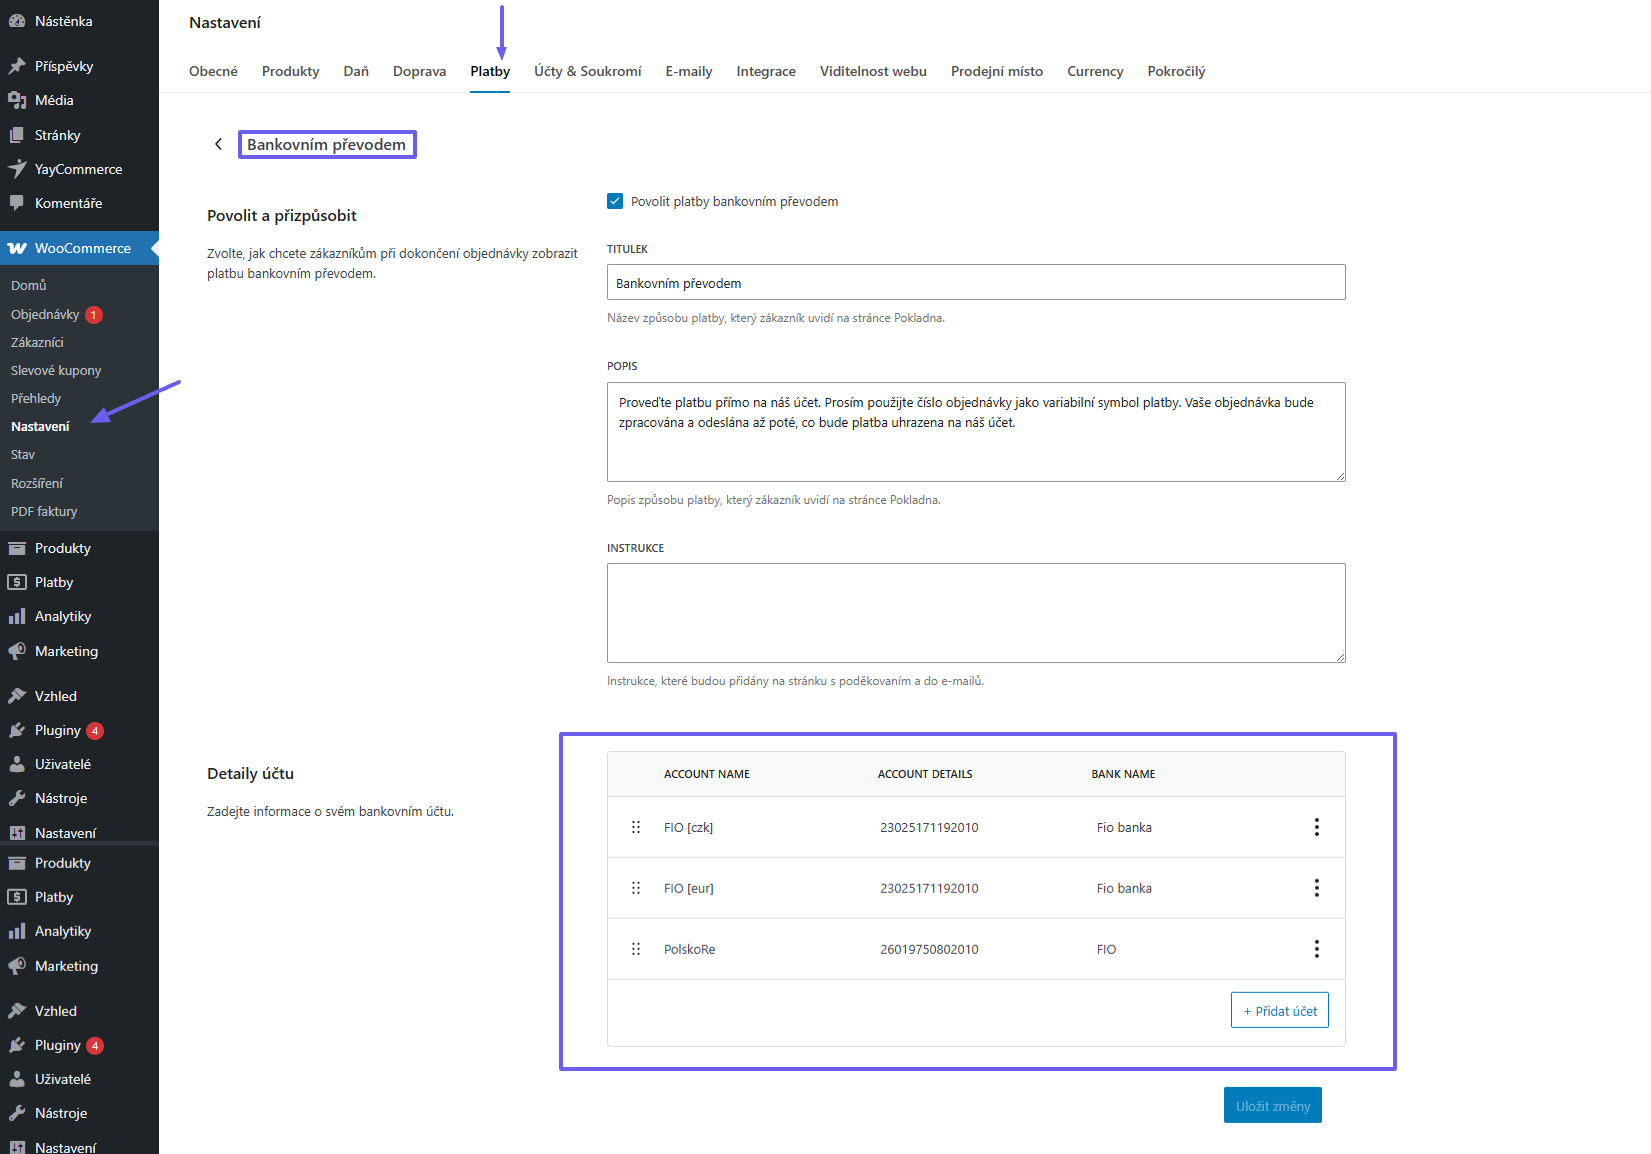The image size is (1651, 1154).
Task: Open the Currency settings tab
Action: (1094, 71)
